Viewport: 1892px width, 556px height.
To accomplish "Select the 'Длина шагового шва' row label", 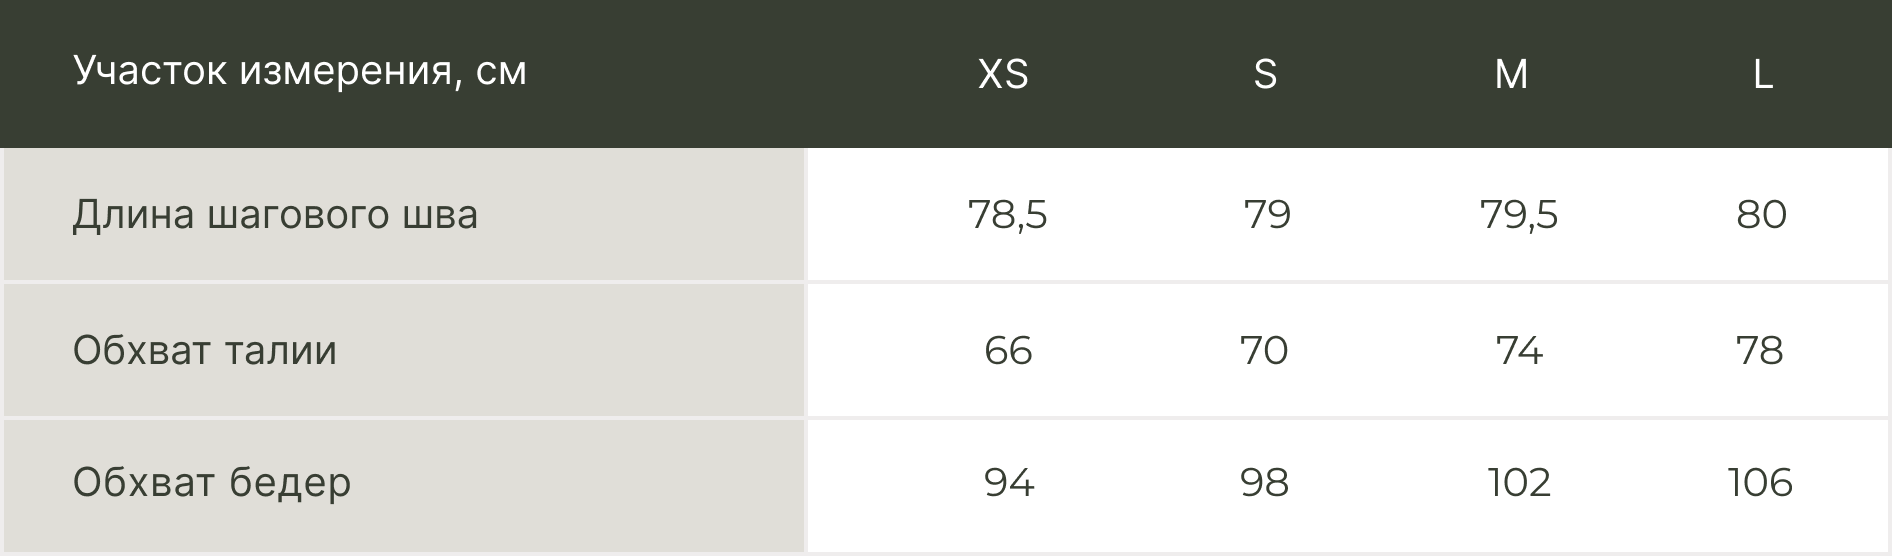I will pyautogui.click(x=275, y=215).
